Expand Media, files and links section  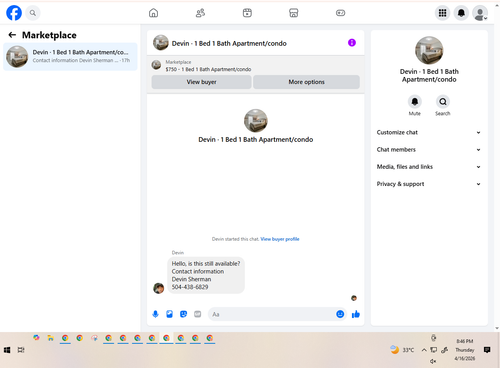tap(429, 167)
